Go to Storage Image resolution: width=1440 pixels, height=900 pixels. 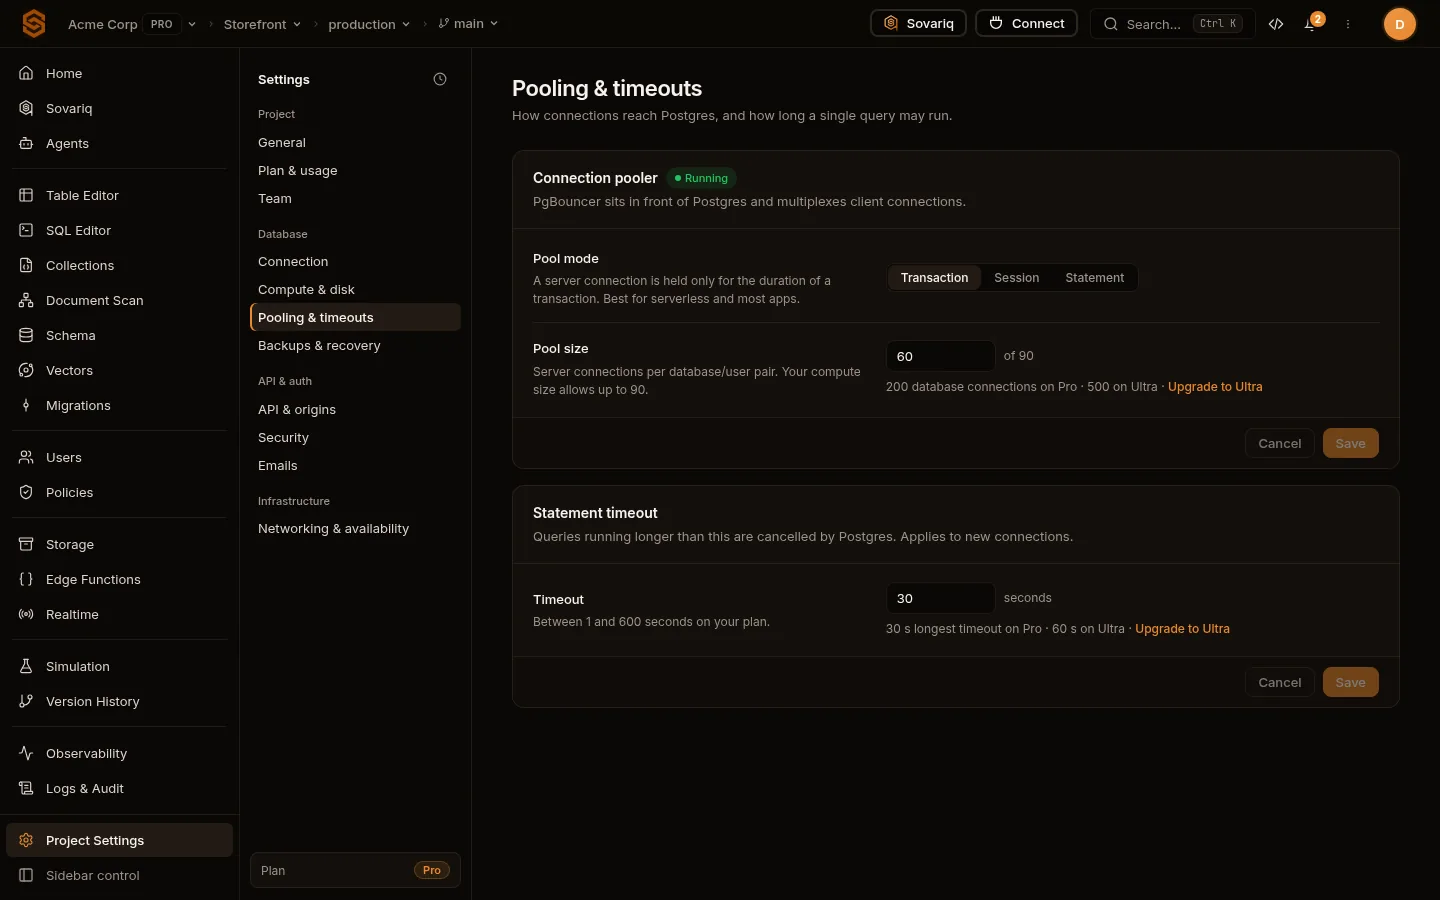click(120, 544)
